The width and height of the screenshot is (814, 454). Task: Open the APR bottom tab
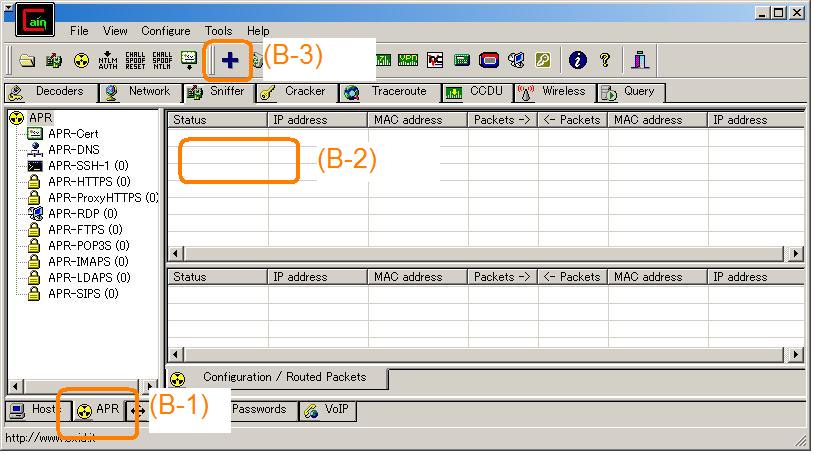[x=98, y=410]
